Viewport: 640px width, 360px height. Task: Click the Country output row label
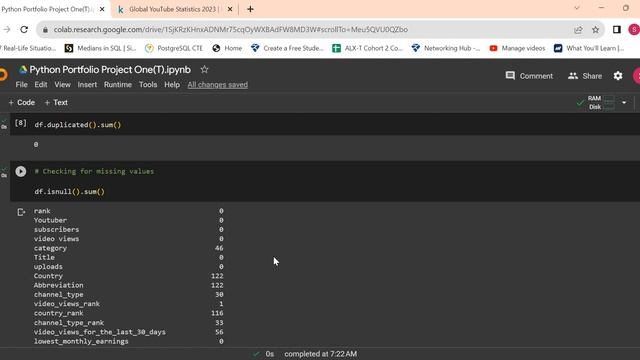48,276
